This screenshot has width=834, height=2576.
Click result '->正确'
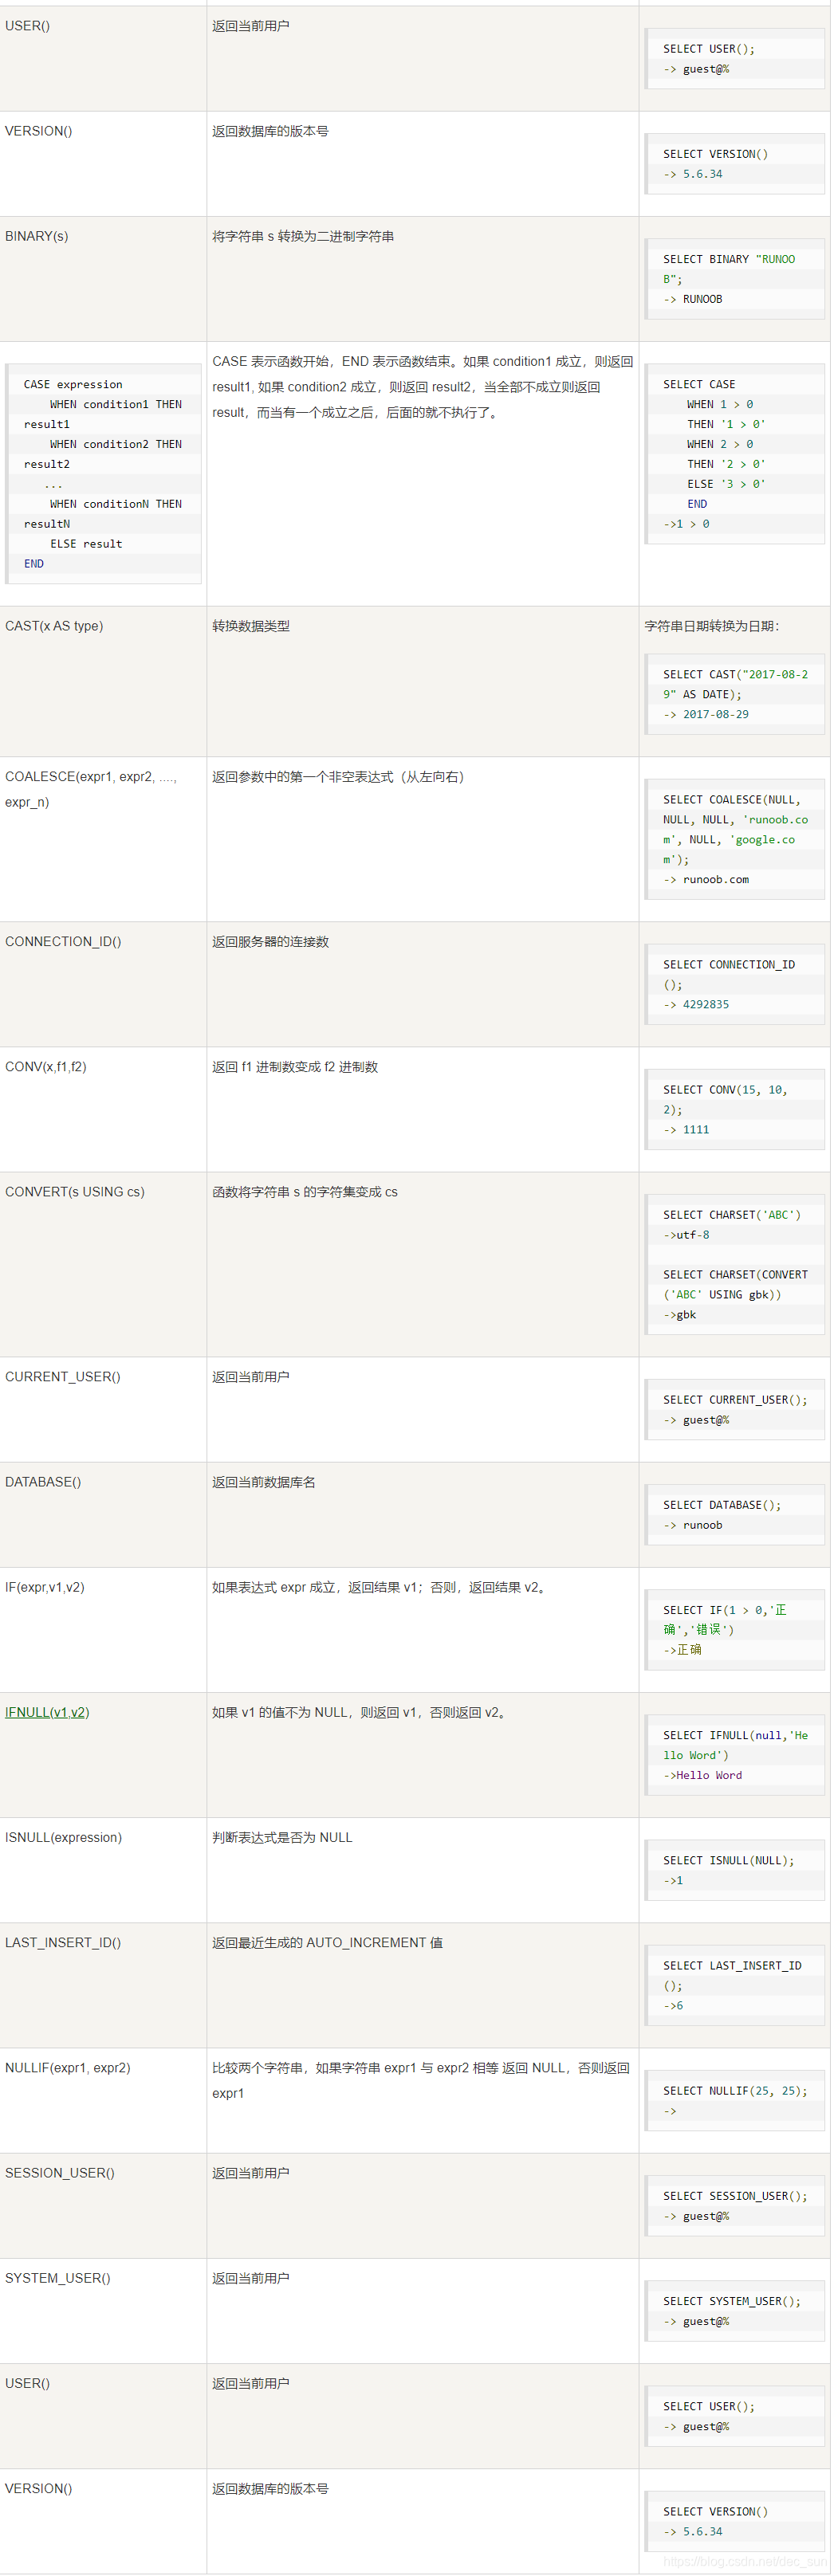[682, 1649]
